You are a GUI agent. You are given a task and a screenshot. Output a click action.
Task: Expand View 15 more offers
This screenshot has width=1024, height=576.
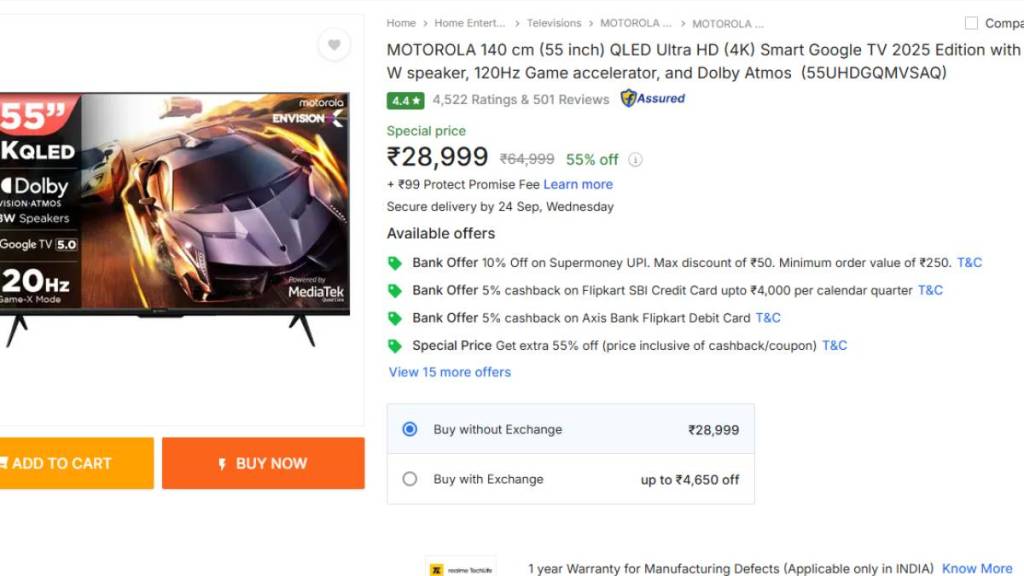pyautogui.click(x=450, y=372)
